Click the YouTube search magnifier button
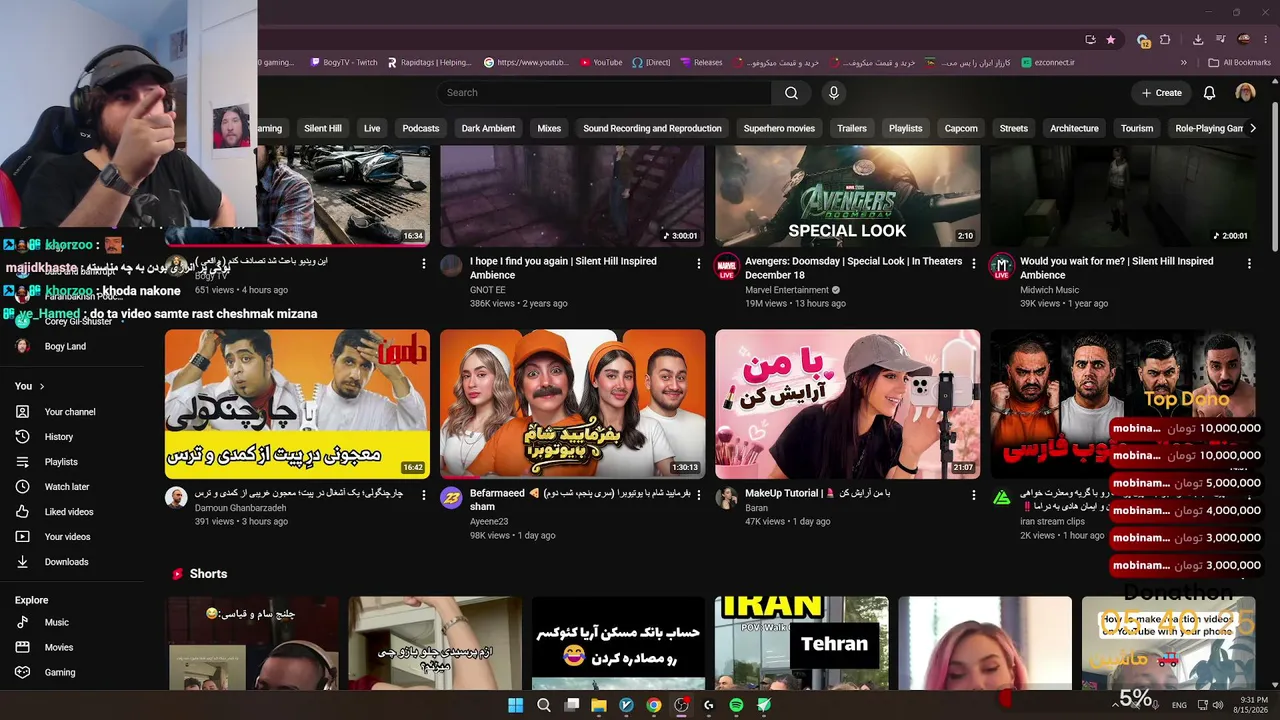This screenshot has width=1280, height=720. [x=791, y=93]
